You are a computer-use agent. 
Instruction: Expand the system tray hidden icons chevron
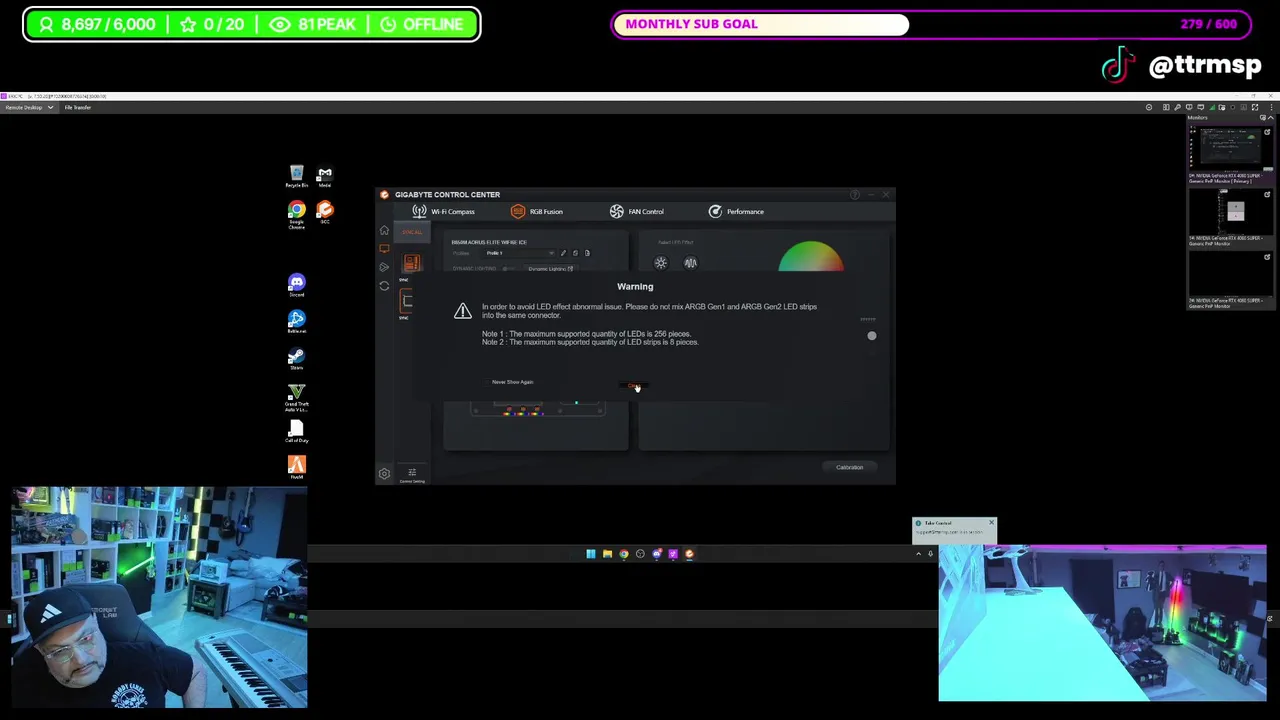point(918,554)
